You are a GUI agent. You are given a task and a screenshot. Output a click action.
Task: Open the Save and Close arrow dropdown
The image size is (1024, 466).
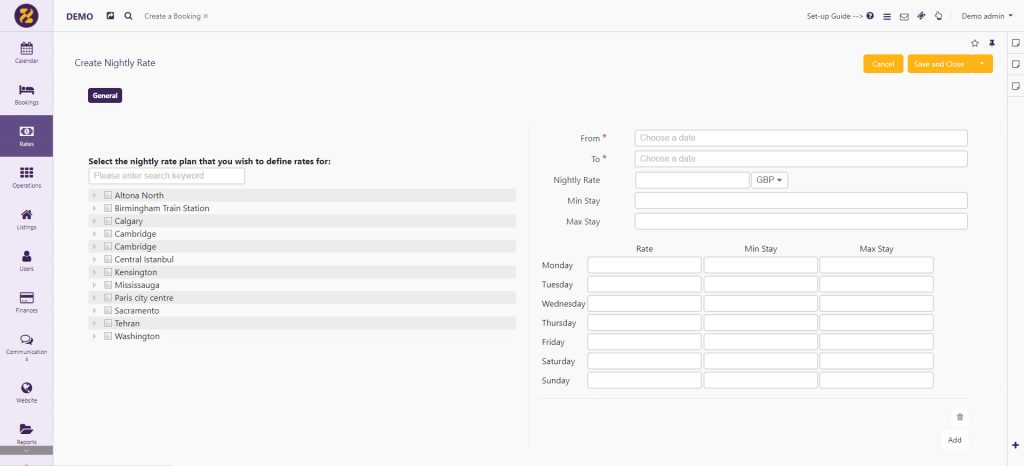pyautogui.click(x=981, y=64)
